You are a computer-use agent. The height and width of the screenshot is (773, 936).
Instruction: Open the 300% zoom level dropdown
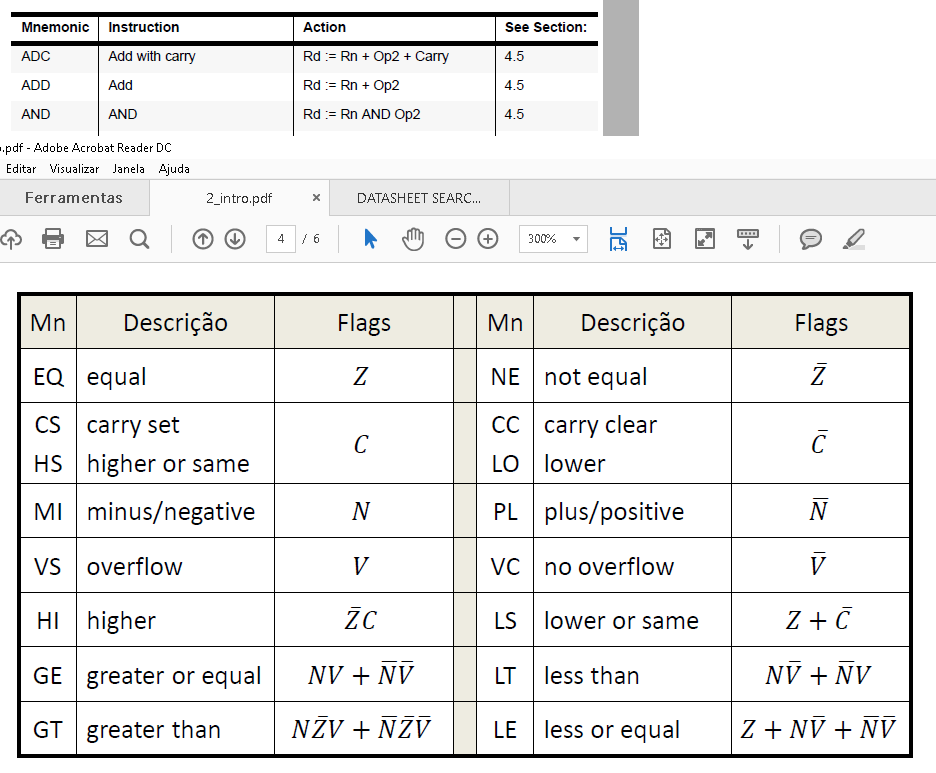[553, 239]
